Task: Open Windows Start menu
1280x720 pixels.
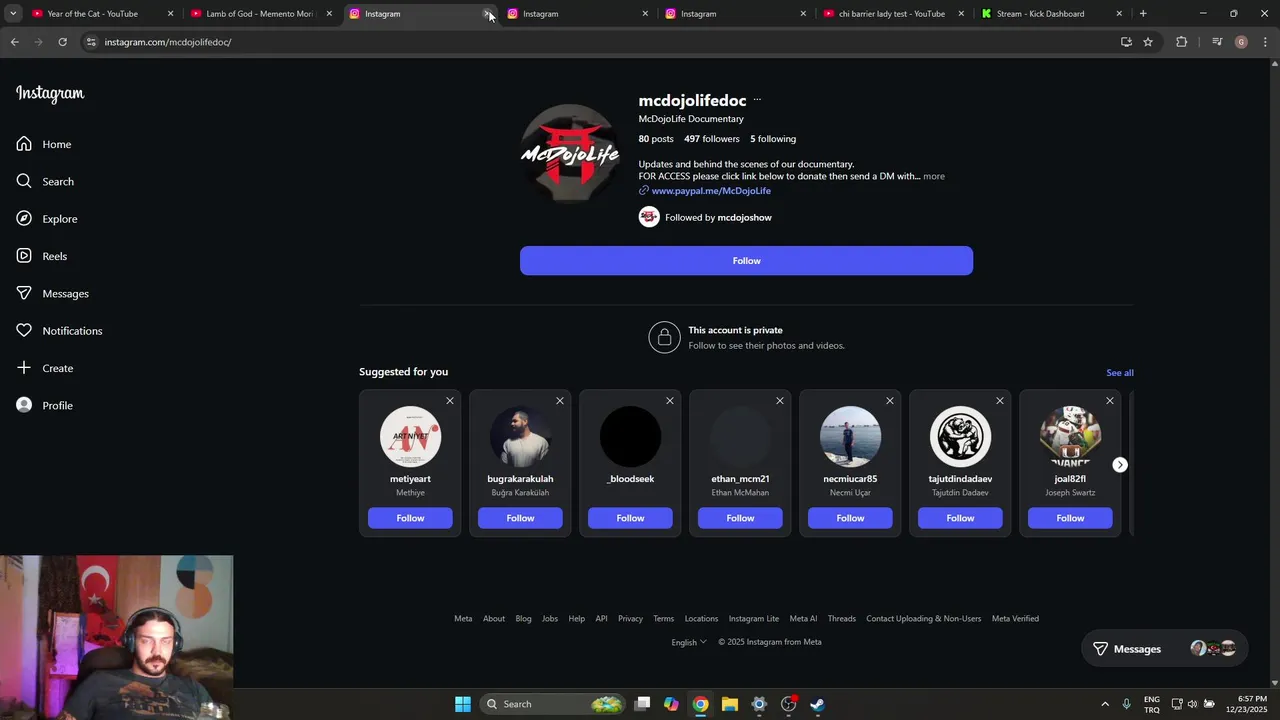Action: click(x=463, y=704)
